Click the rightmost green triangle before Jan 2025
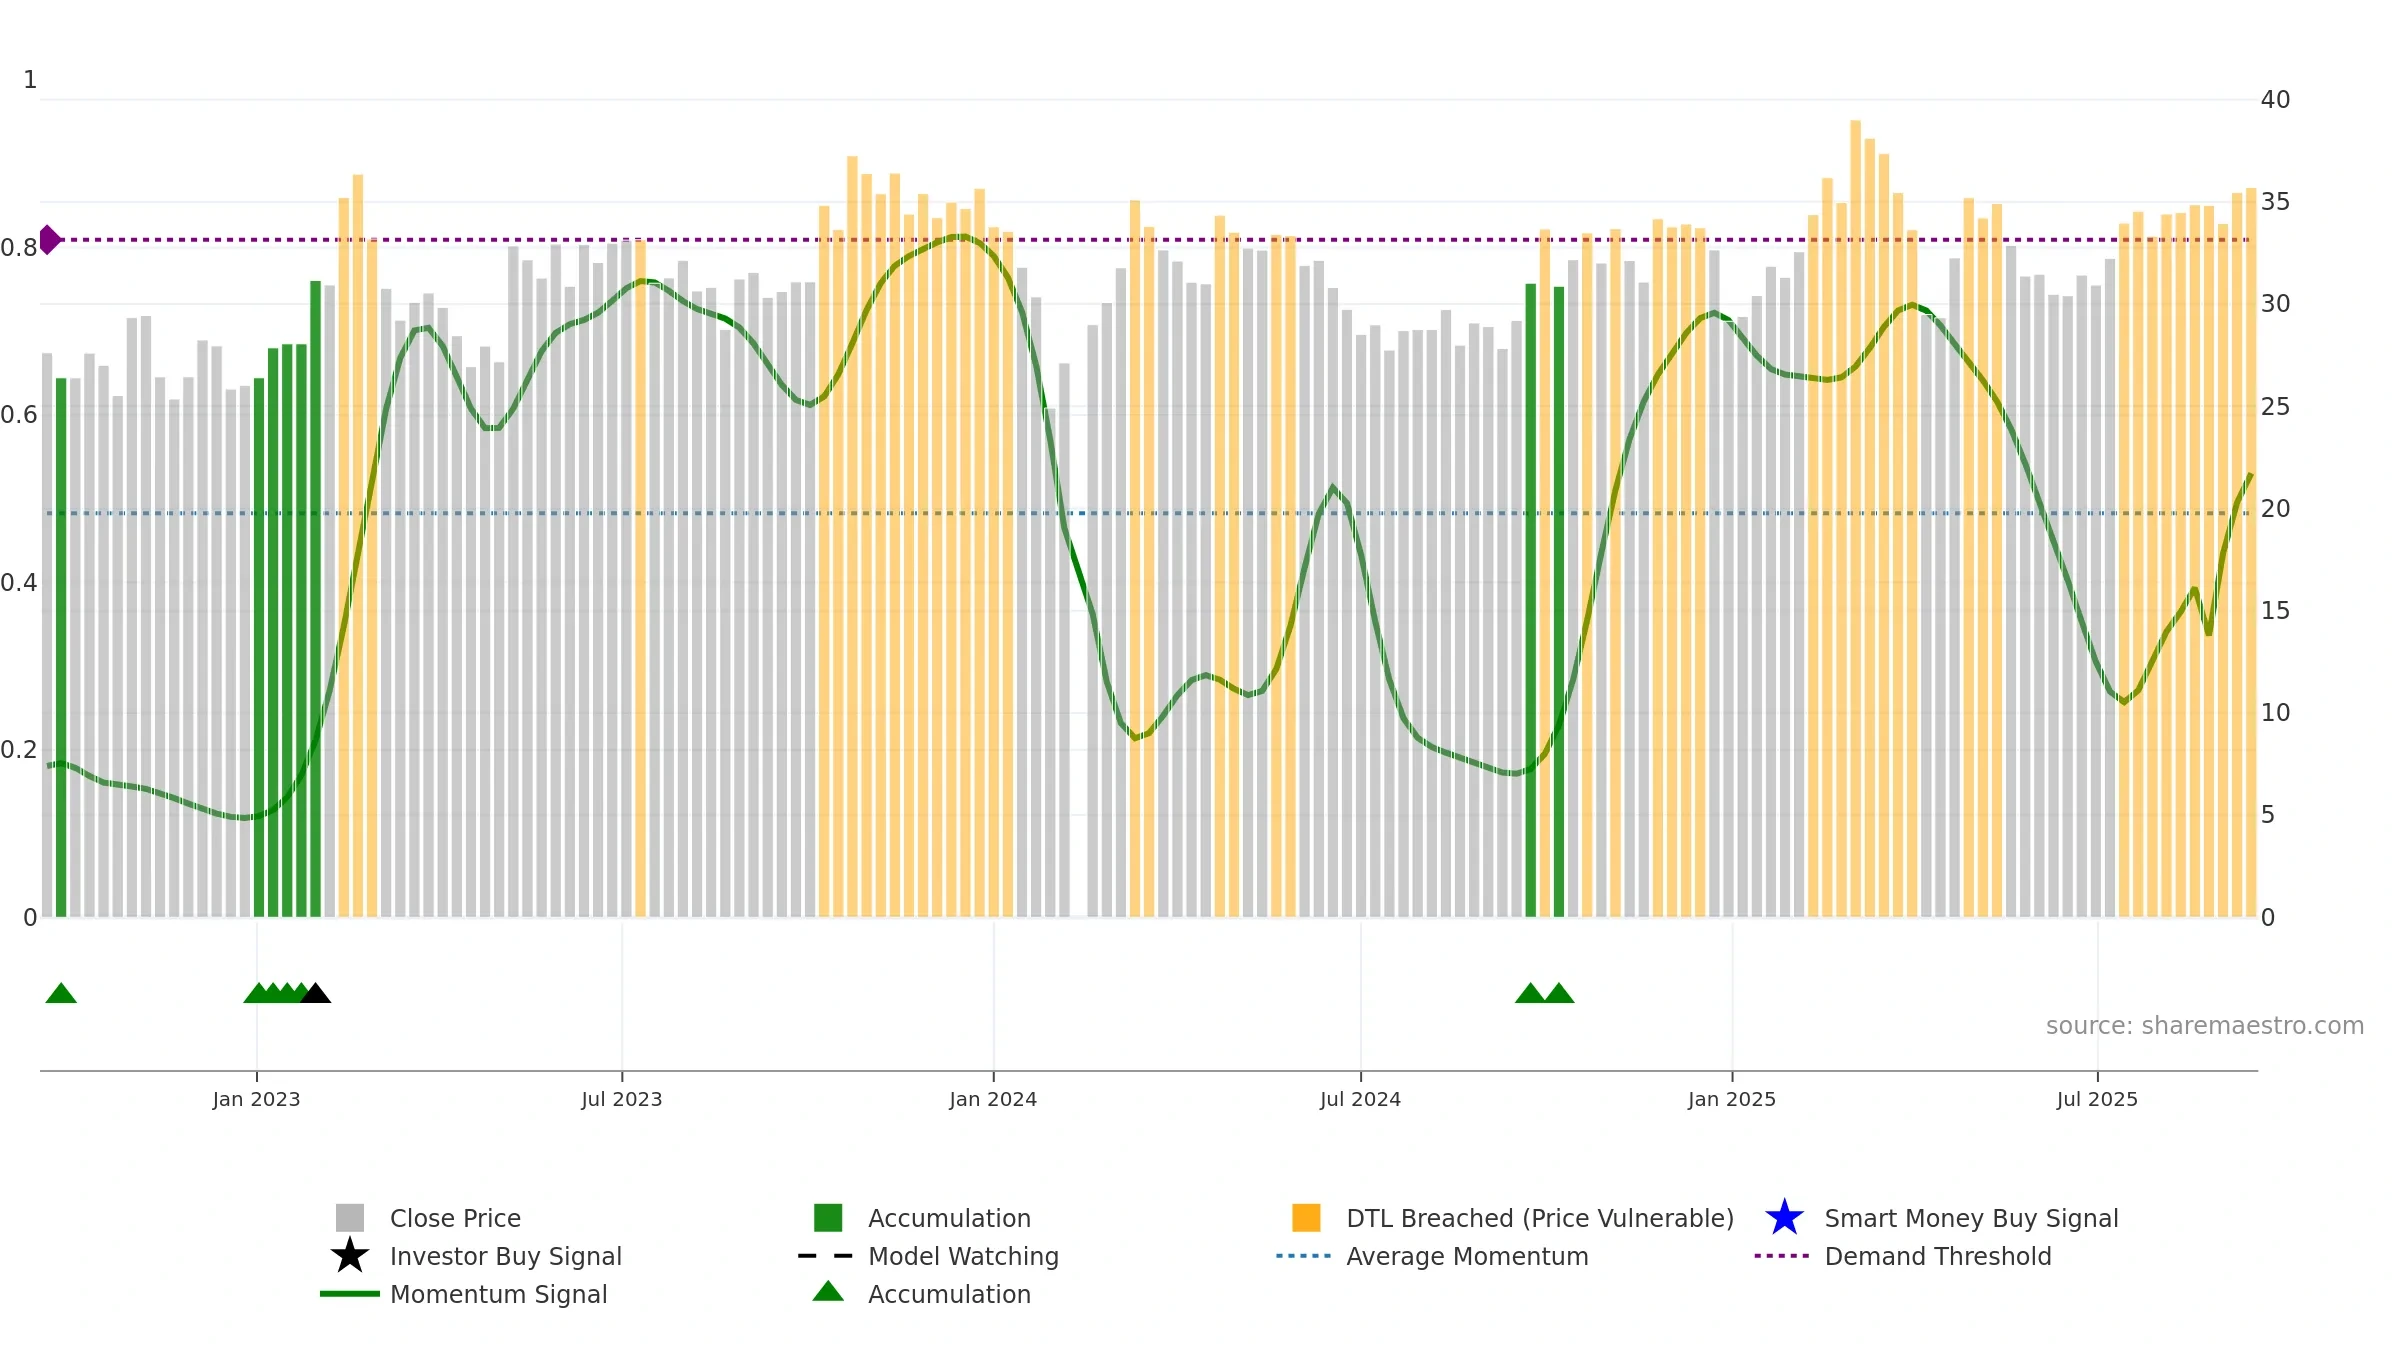Image resolution: width=2400 pixels, height=1350 pixels. pos(1559,993)
